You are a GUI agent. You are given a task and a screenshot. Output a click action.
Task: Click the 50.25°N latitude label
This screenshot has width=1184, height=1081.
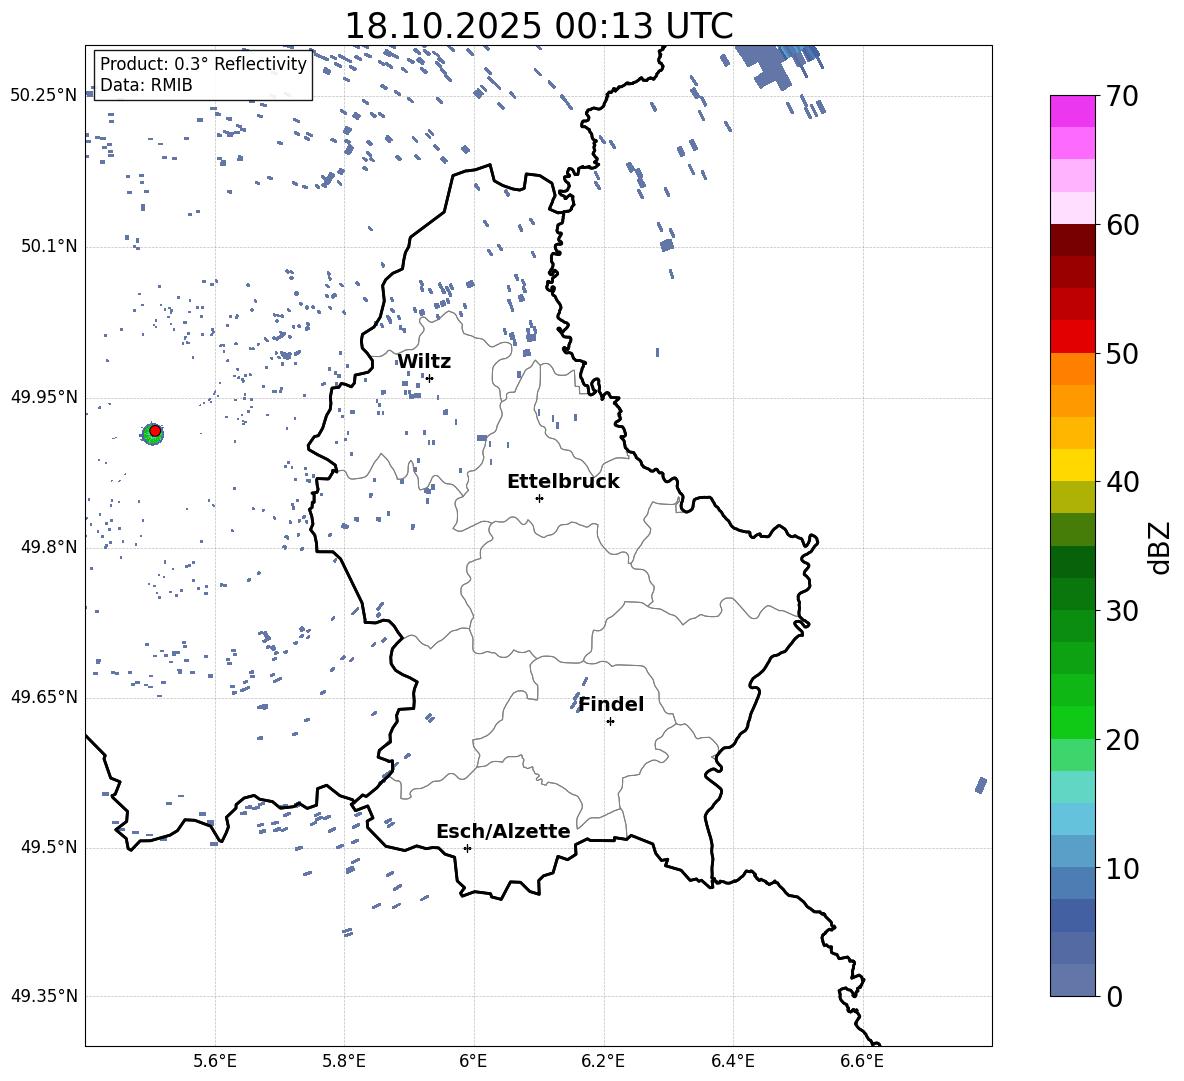tap(44, 96)
